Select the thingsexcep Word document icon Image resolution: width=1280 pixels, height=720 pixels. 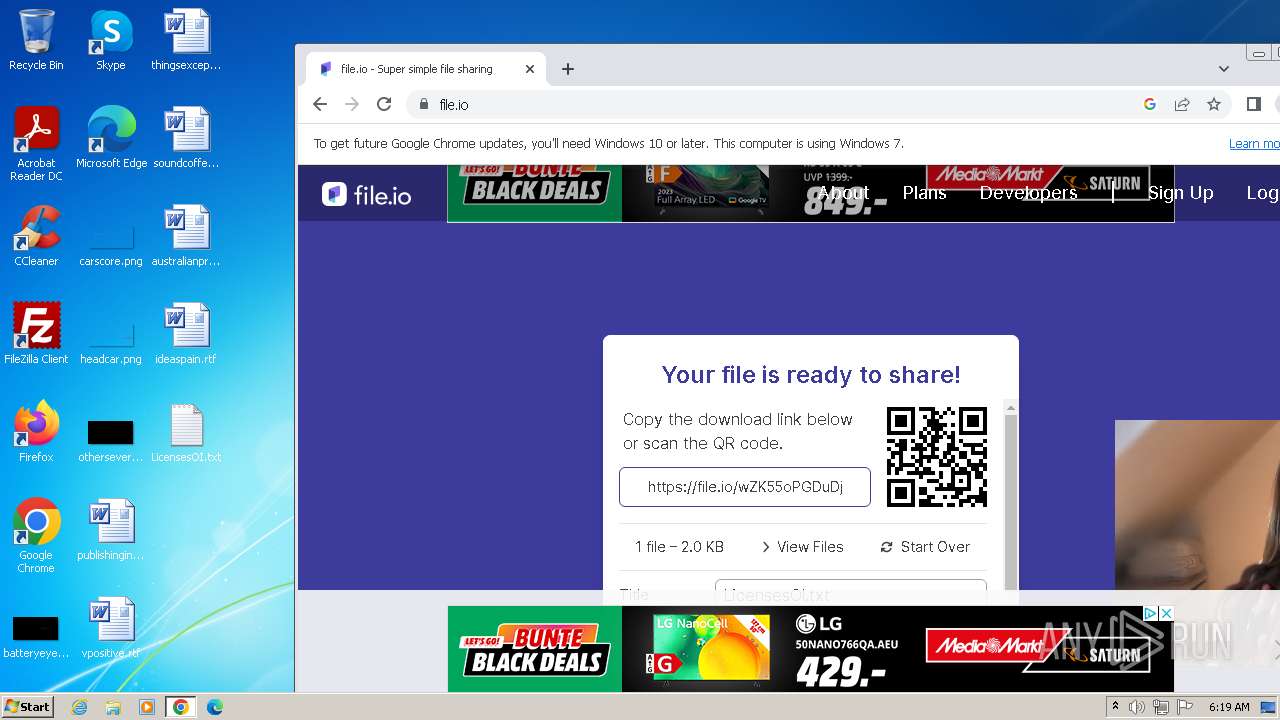tap(186, 40)
